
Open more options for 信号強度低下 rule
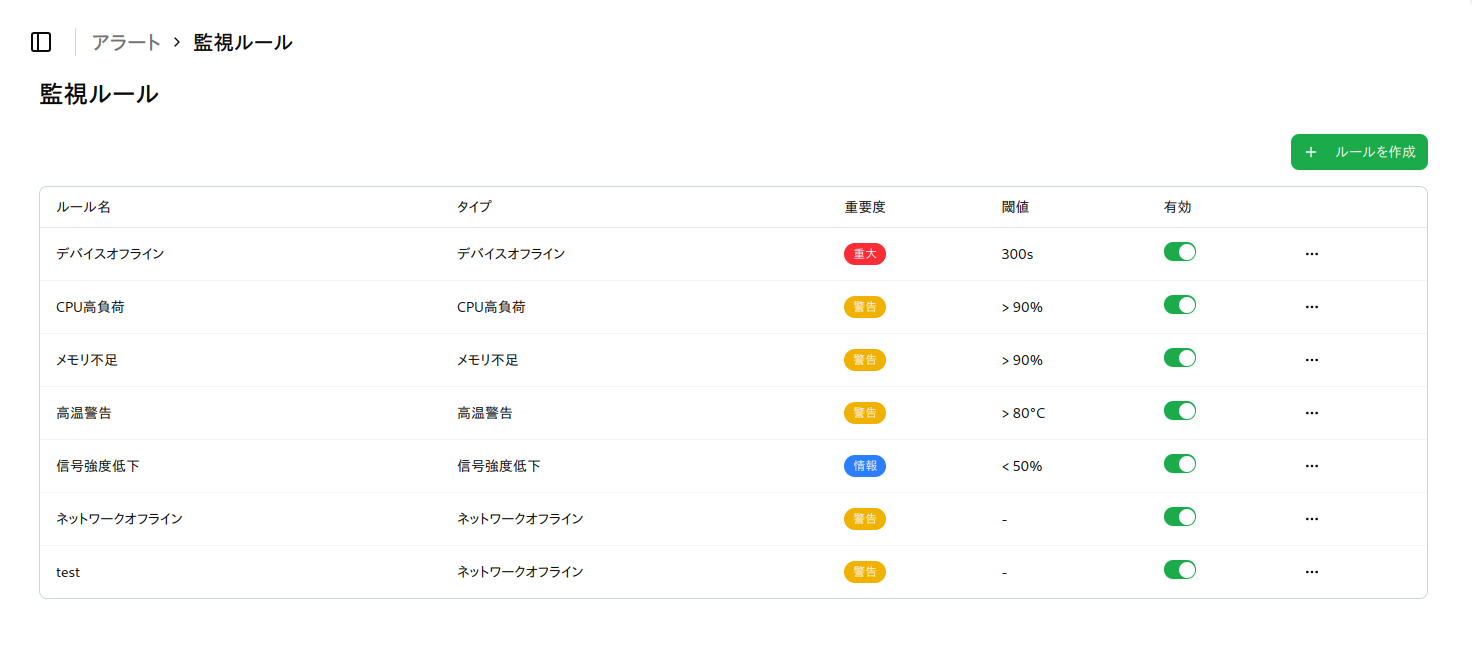pos(1312,466)
